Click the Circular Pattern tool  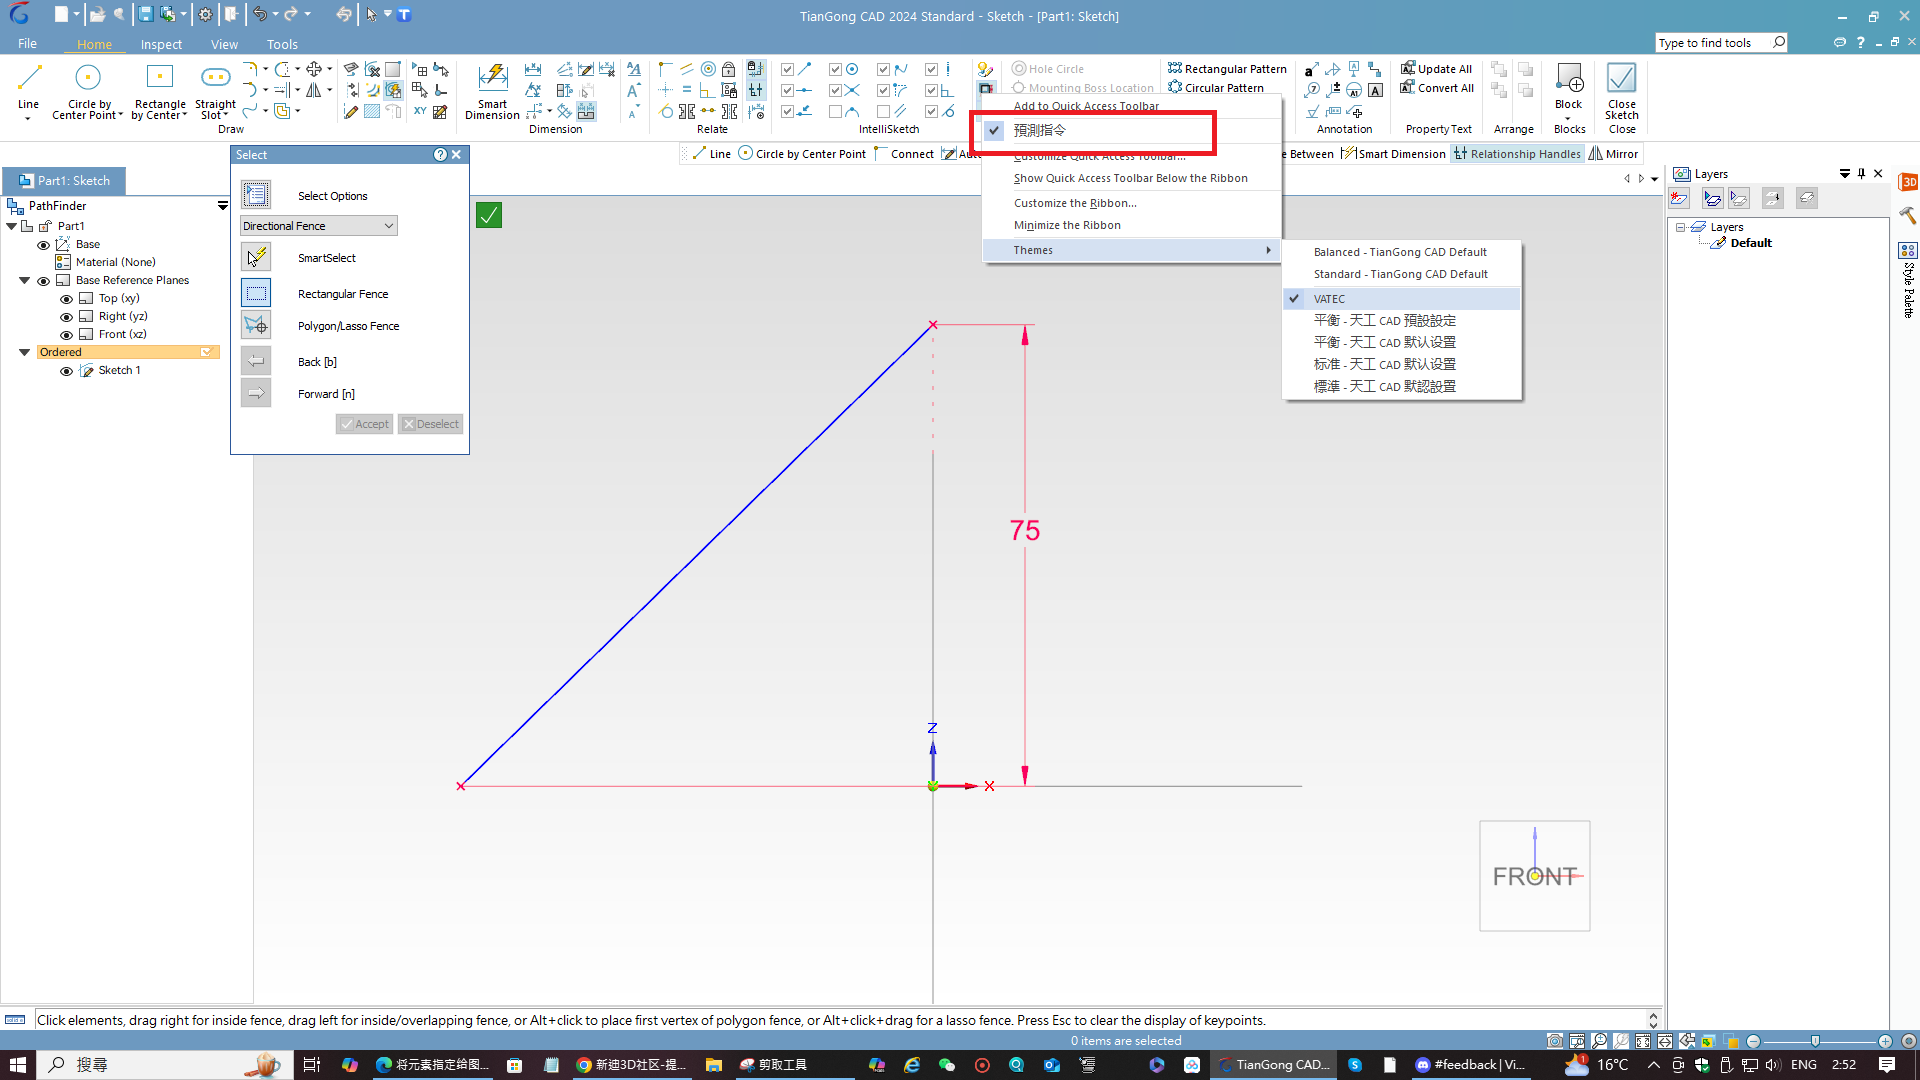click(1216, 88)
